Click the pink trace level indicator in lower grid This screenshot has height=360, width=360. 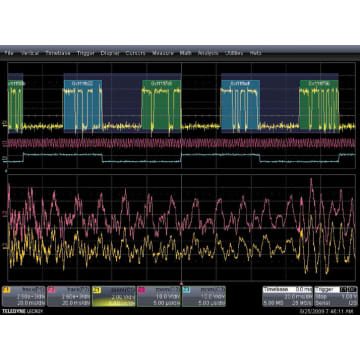coord(5,214)
